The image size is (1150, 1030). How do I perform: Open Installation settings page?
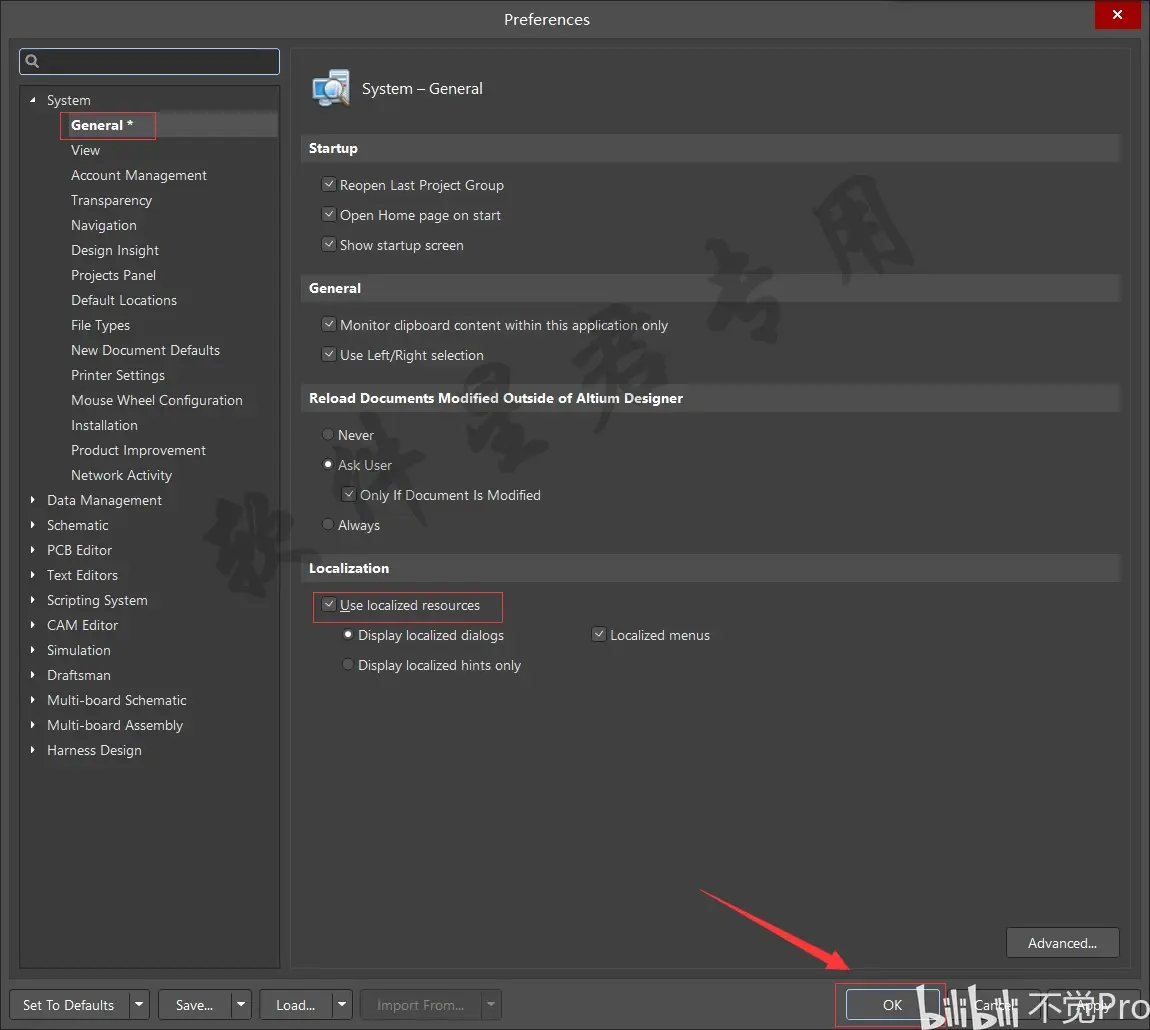[104, 424]
